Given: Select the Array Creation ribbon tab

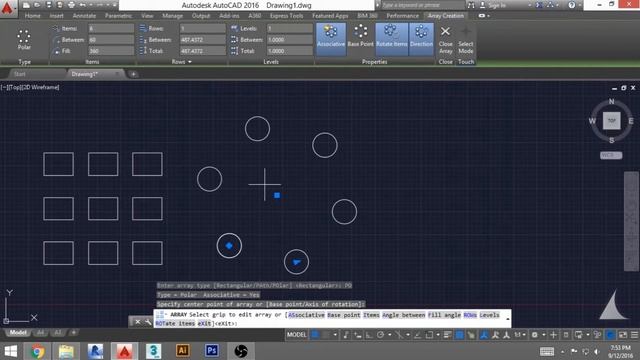Looking at the screenshot, I should click(446, 16).
